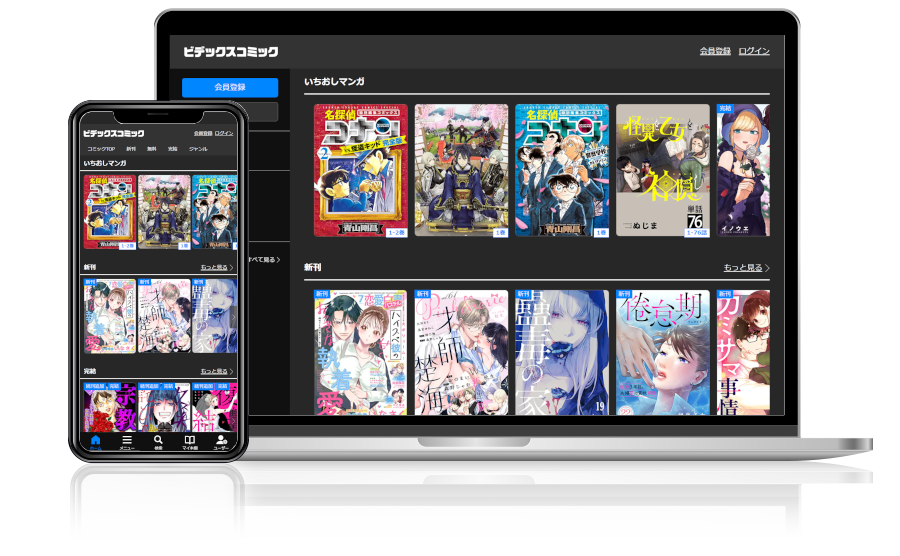Tap the 才師楚海 cover on phone 新刊 row
The width and height of the screenshot is (900, 556).
[164, 316]
